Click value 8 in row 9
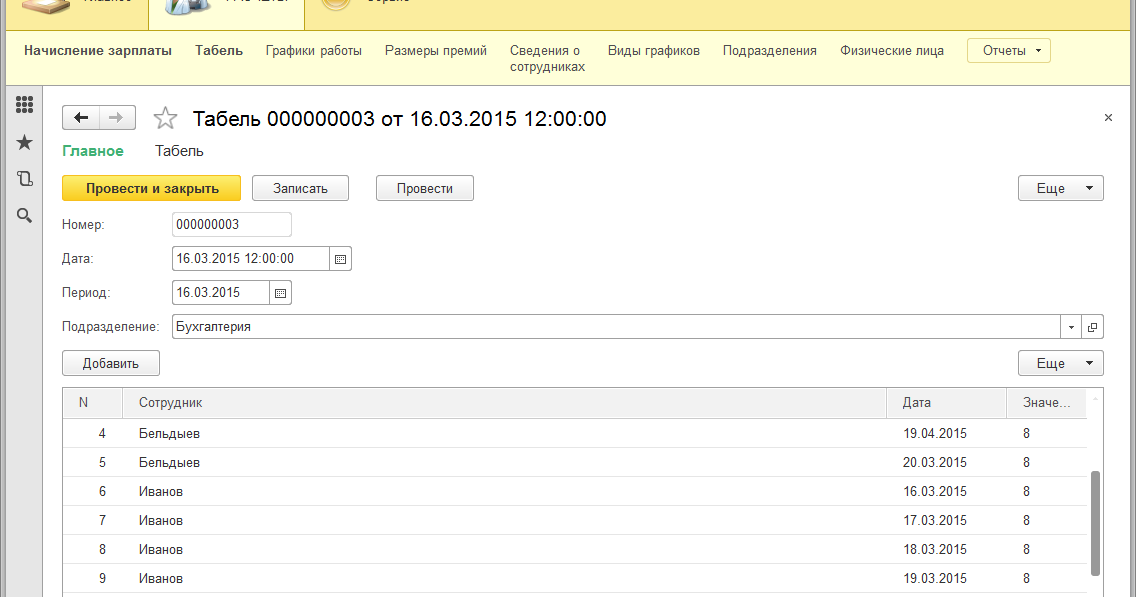 pos(1027,578)
